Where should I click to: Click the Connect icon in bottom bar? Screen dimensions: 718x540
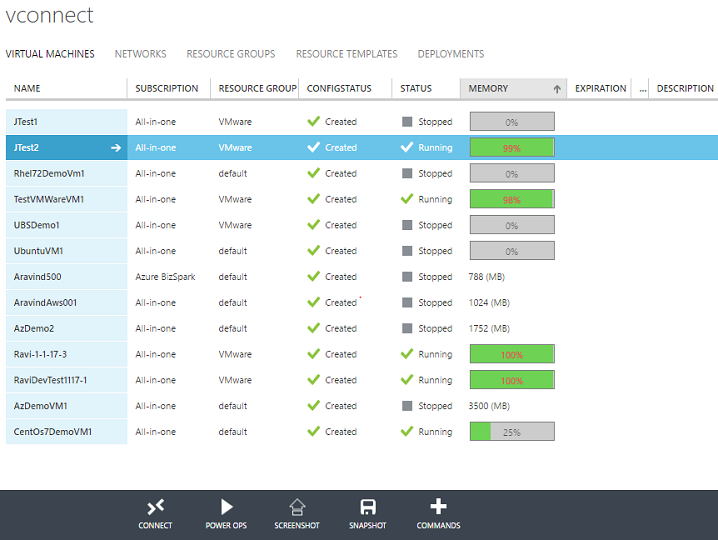tap(155, 507)
